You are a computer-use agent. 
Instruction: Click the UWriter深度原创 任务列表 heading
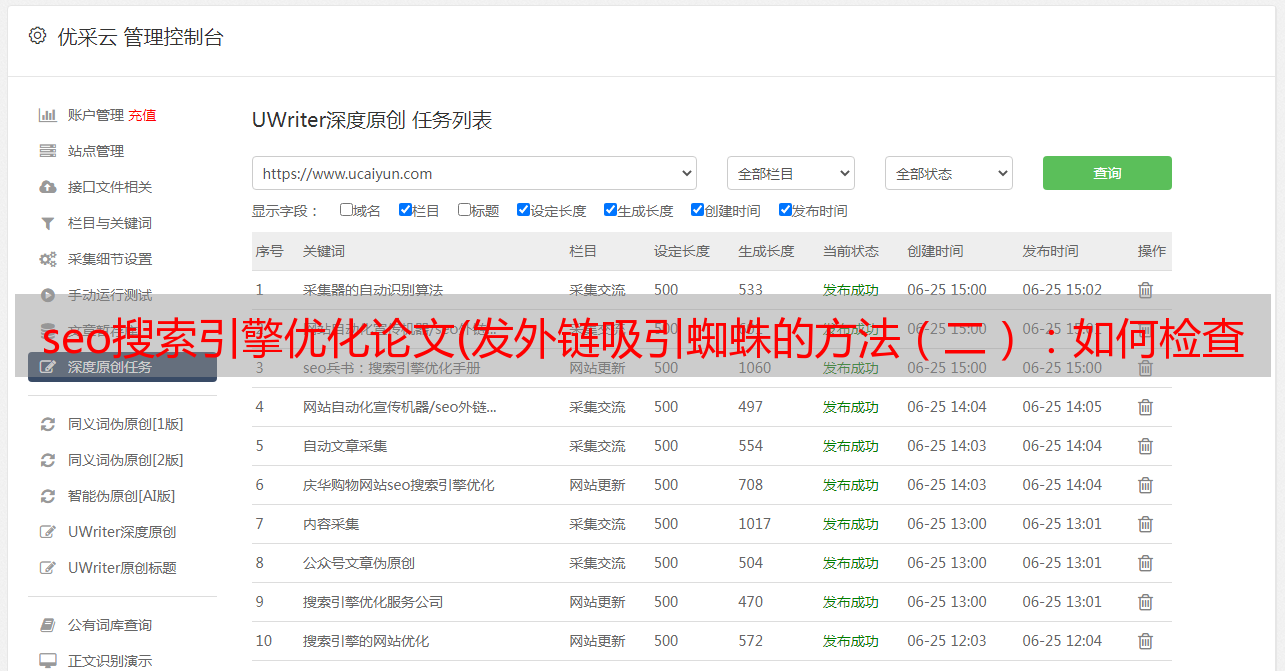pos(372,120)
